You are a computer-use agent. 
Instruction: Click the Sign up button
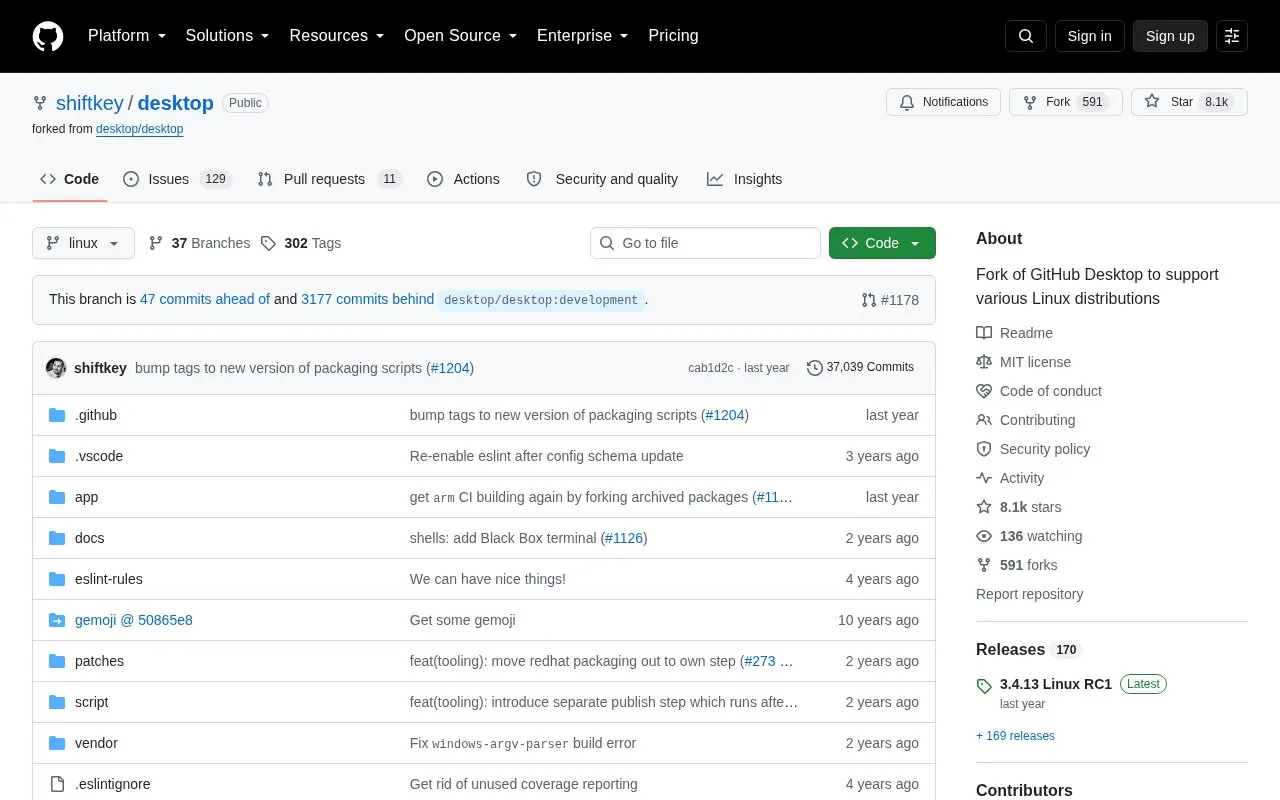click(x=1170, y=36)
